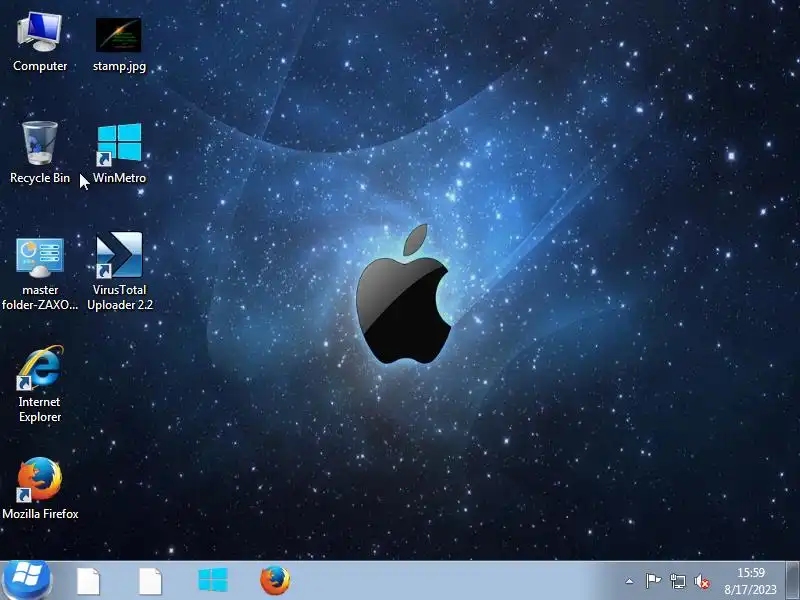The image size is (800, 600).
Task: Click the 'VirusTotal Uploader 2.2' label text
Action: coord(120,297)
